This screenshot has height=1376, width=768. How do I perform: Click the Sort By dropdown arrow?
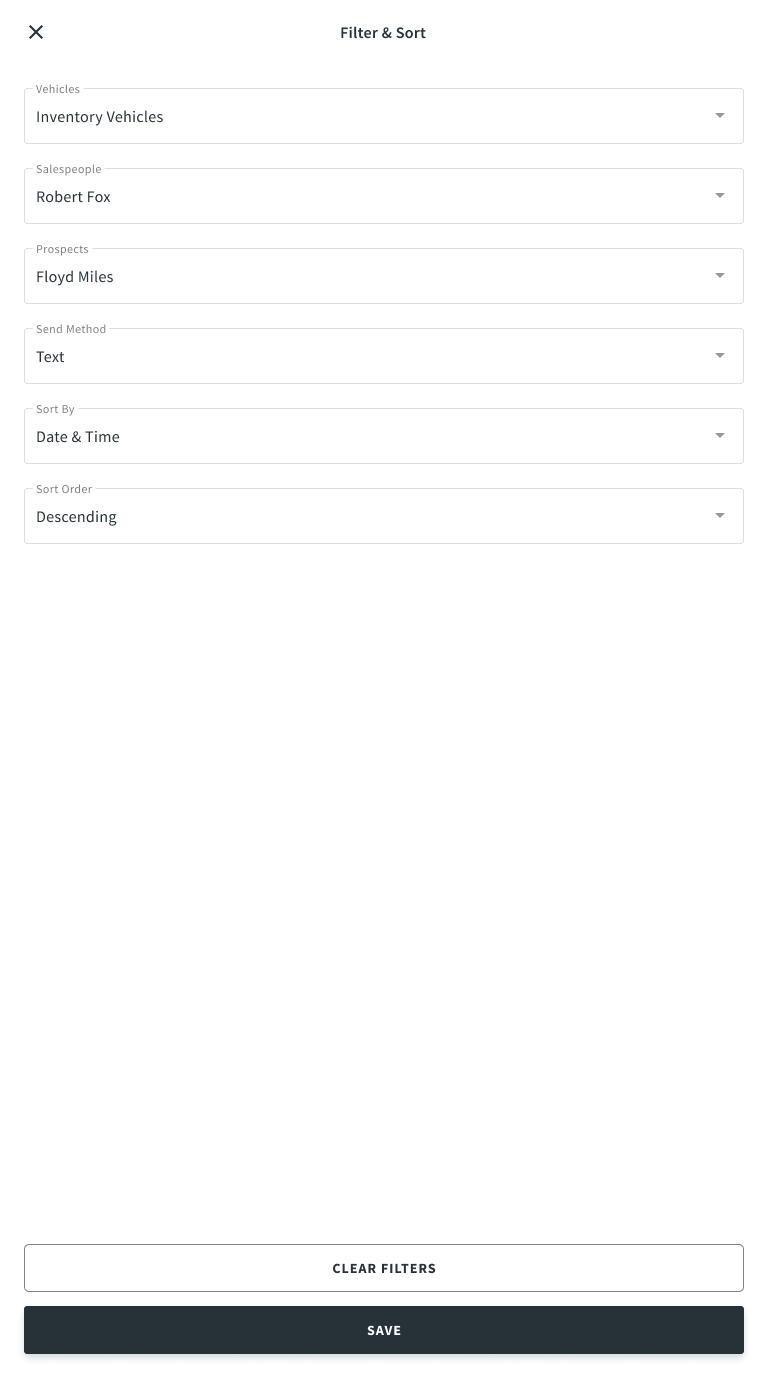click(719, 436)
